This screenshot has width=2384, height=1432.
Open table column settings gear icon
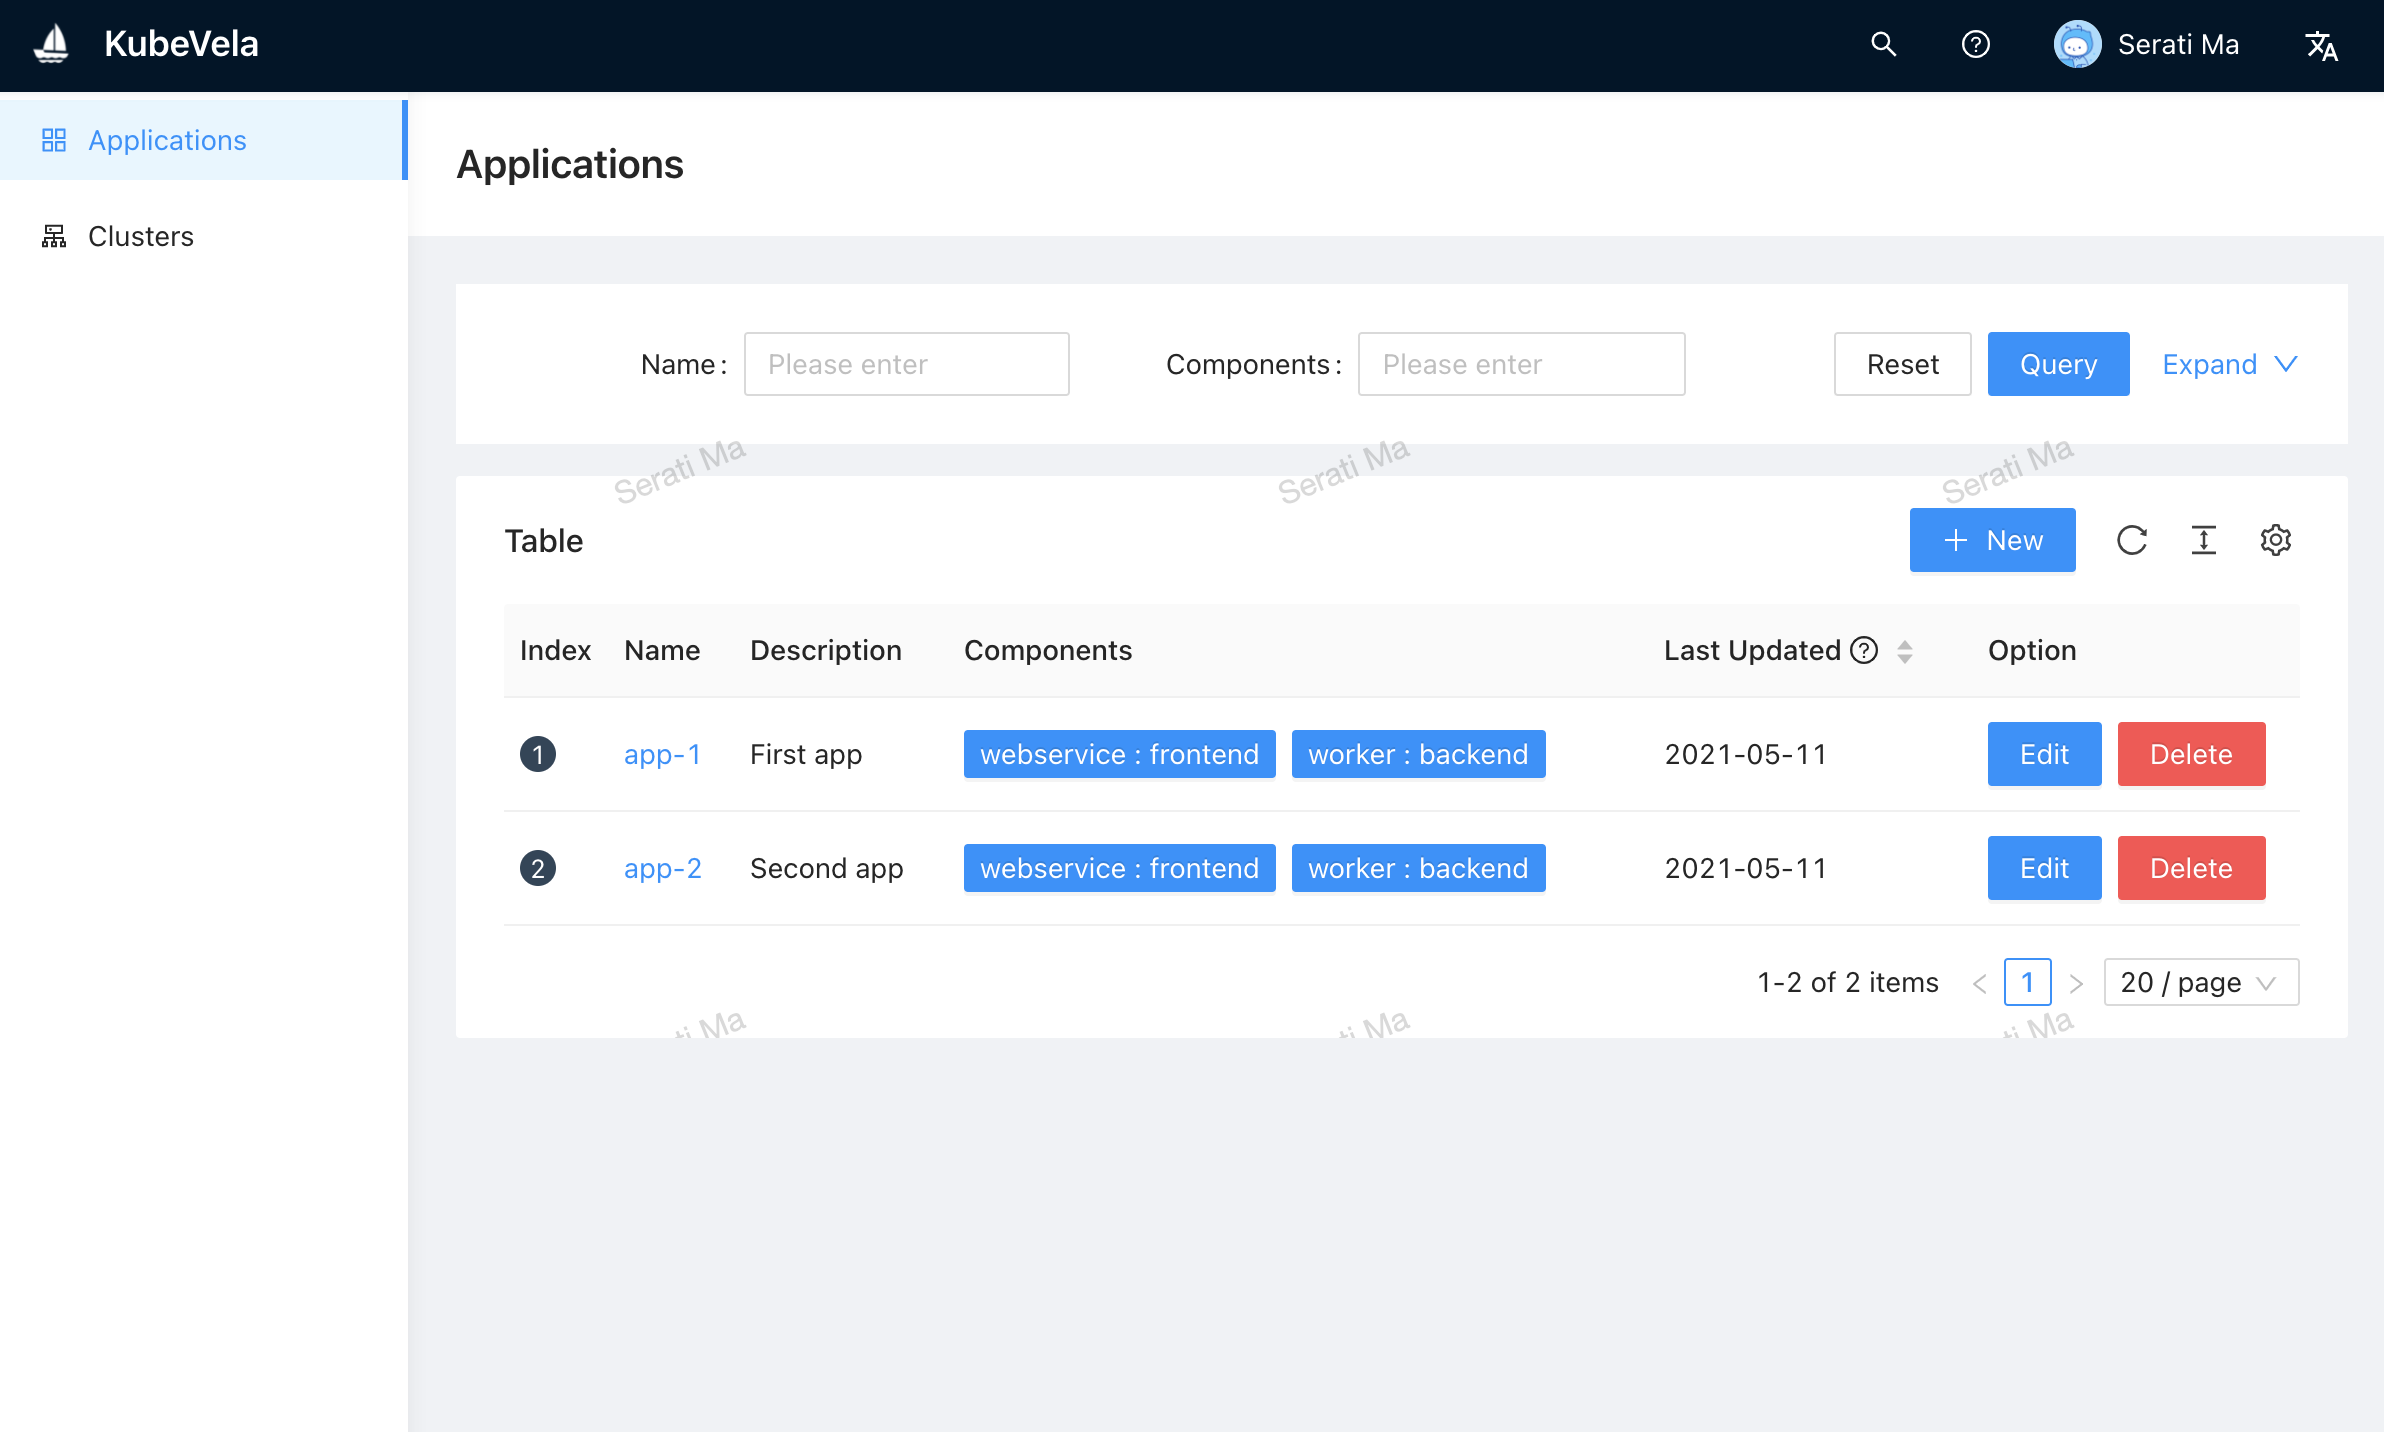click(x=2275, y=540)
